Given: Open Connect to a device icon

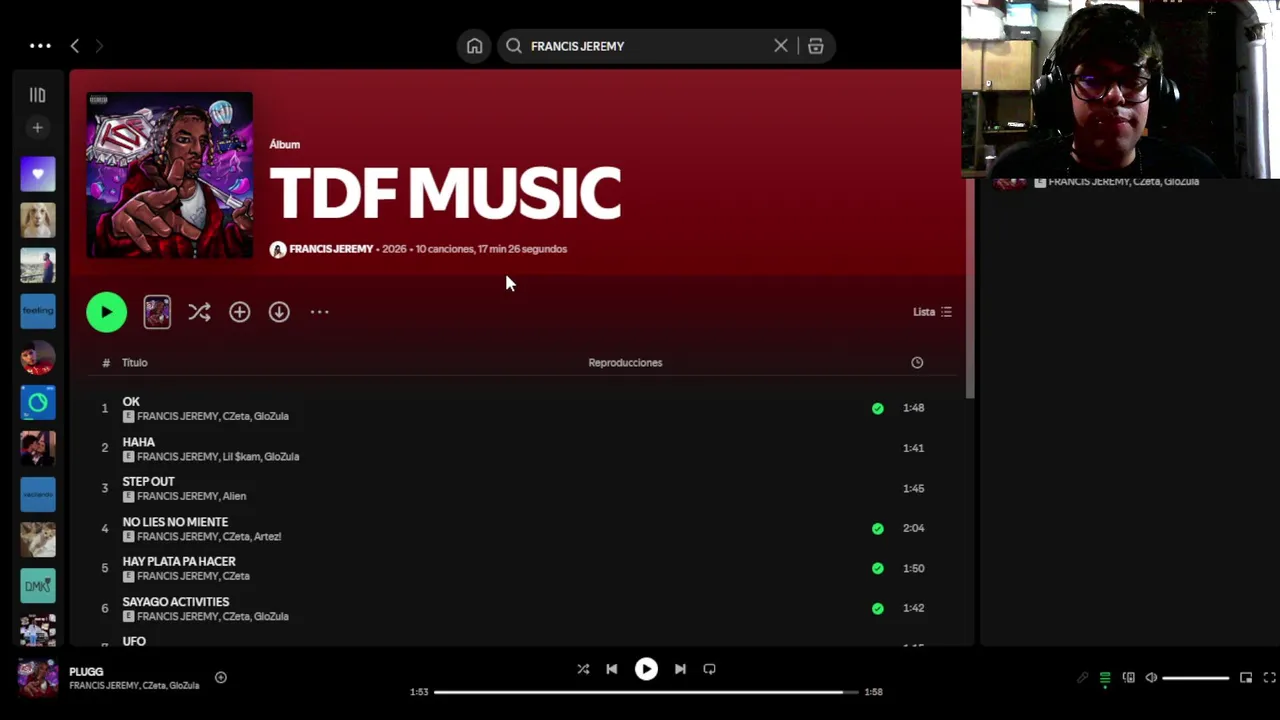Looking at the screenshot, I should 1129,678.
